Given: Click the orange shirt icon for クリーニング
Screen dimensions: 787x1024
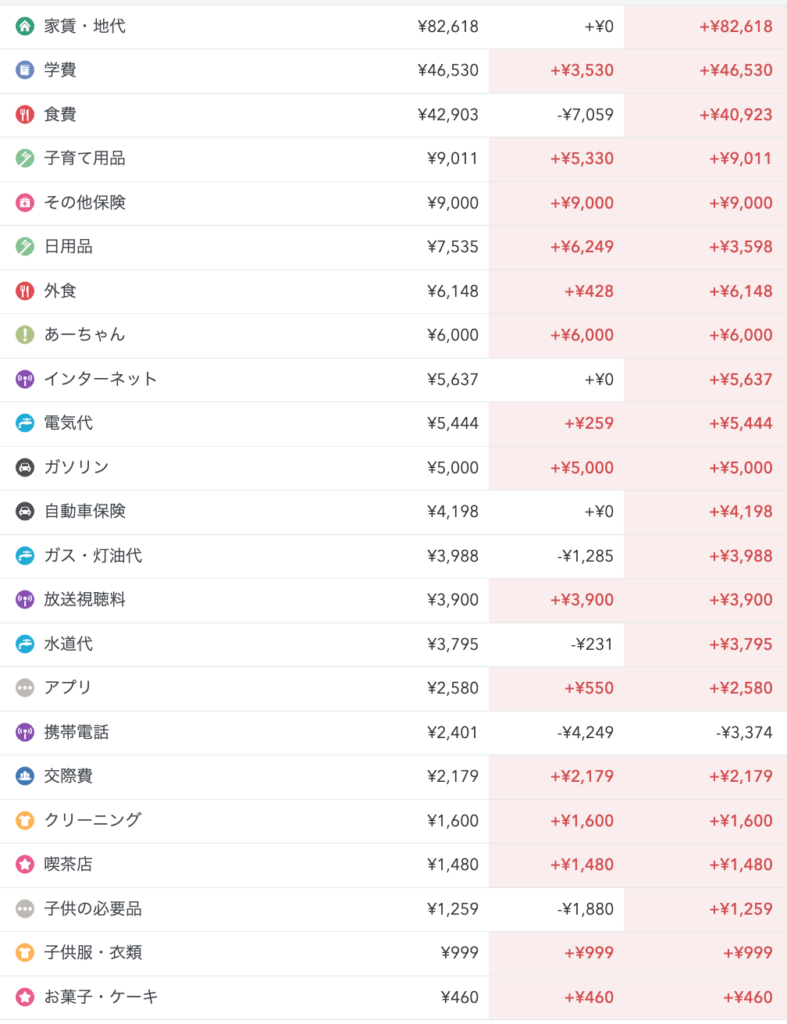Looking at the screenshot, I should (x=25, y=820).
